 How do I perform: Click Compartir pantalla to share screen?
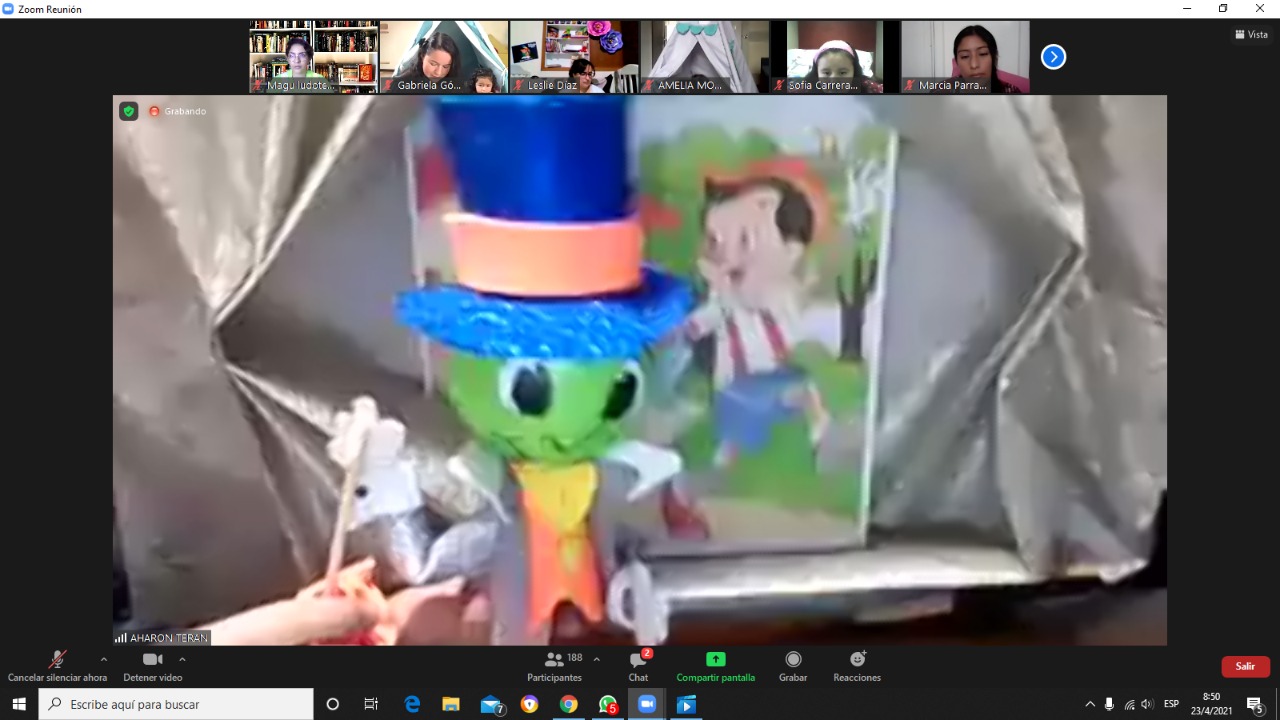click(x=715, y=667)
